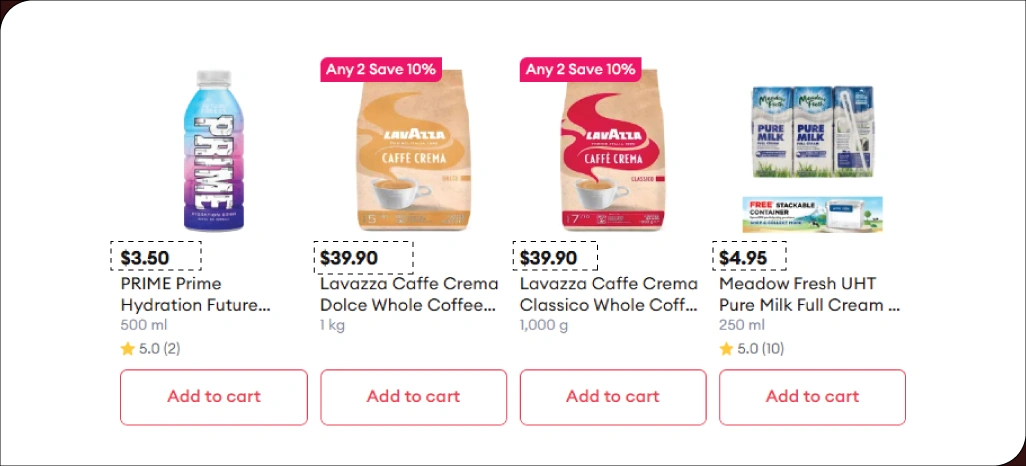The height and width of the screenshot is (466, 1026).
Task: Click Lavazza Caffe Crema Classico title link
Action: point(608,294)
